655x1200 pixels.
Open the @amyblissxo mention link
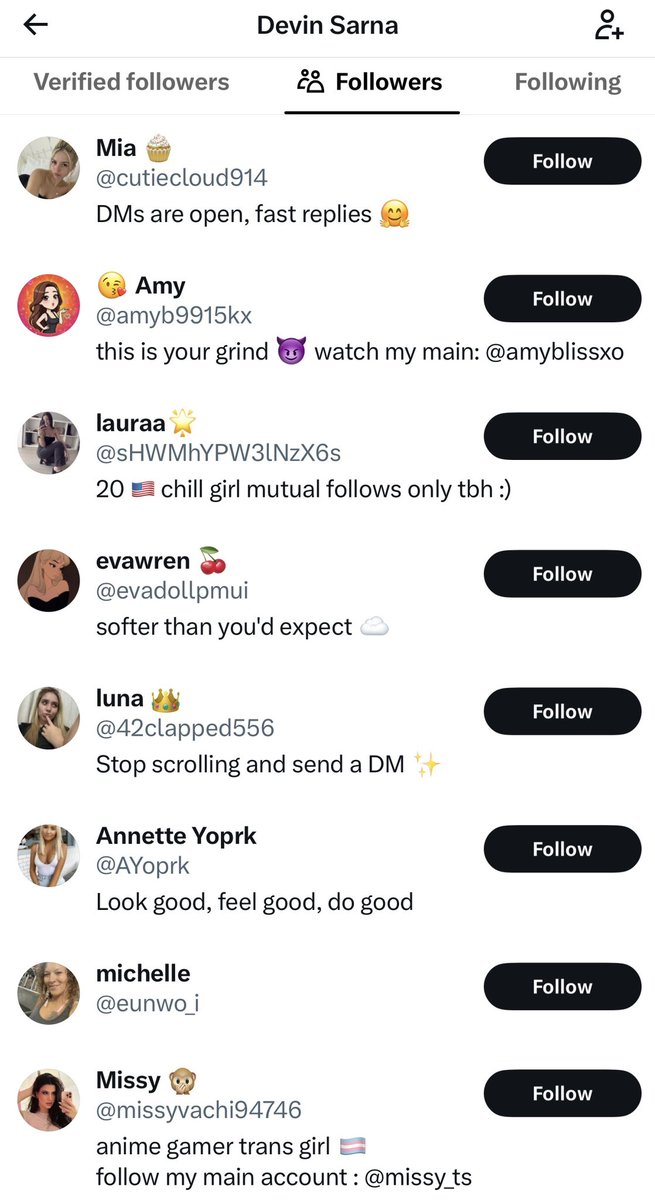[x=555, y=352]
